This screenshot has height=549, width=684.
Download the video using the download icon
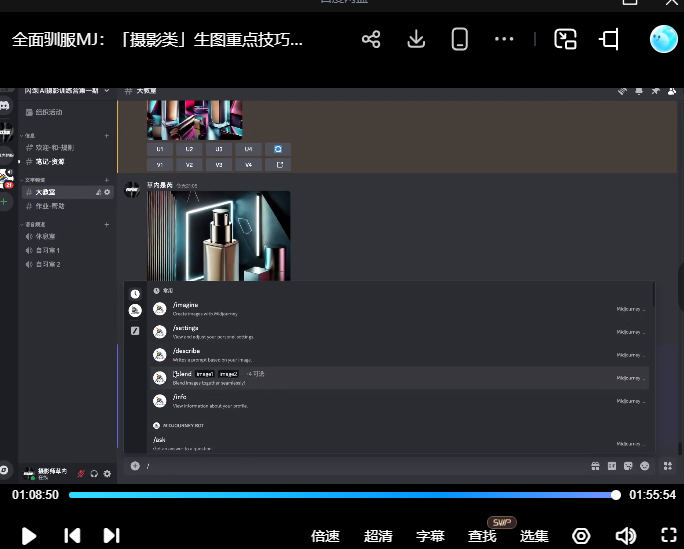pyautogui.click(x=417, y=40)
